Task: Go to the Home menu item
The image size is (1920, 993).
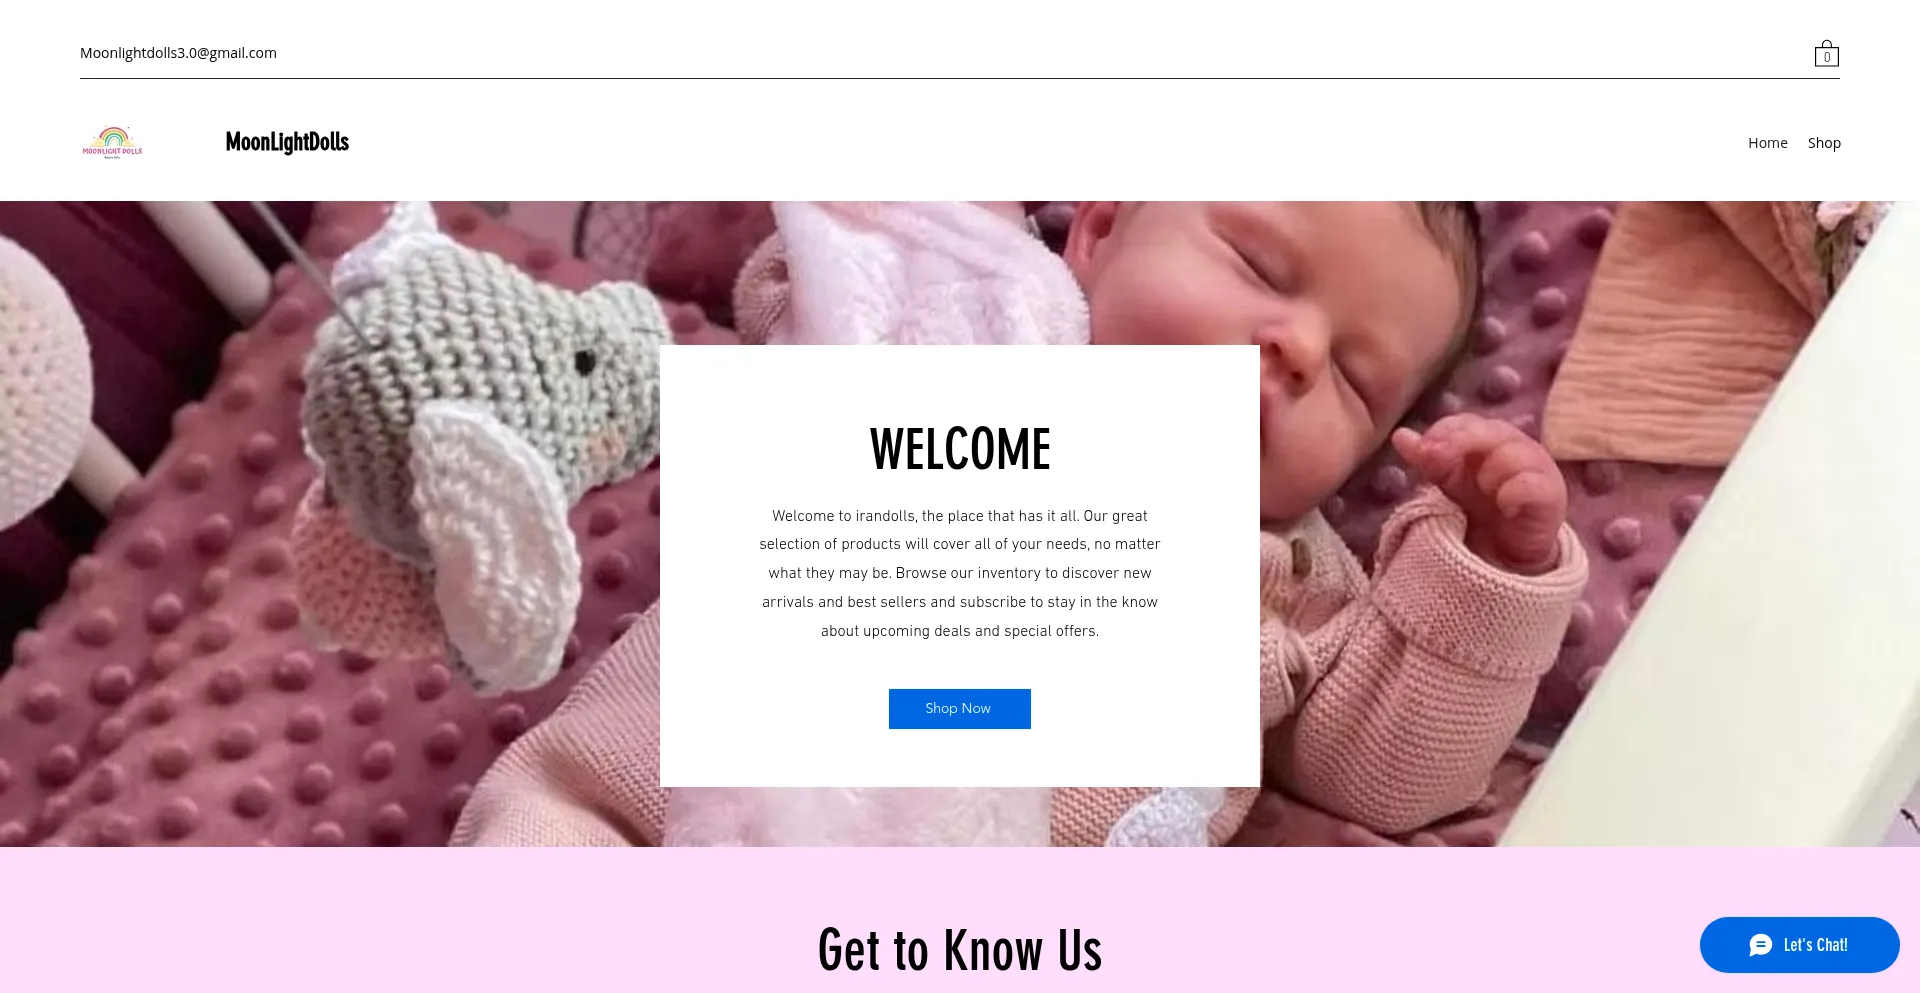Action: point(1767,143)
